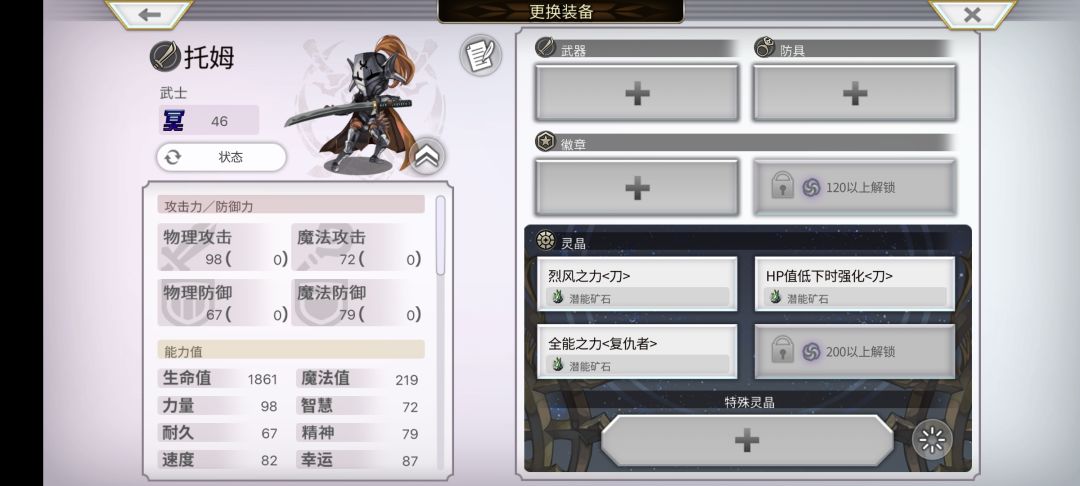
Task: Add a special crystal in 特殊灵晶 slot
Action: pos(747,441)
